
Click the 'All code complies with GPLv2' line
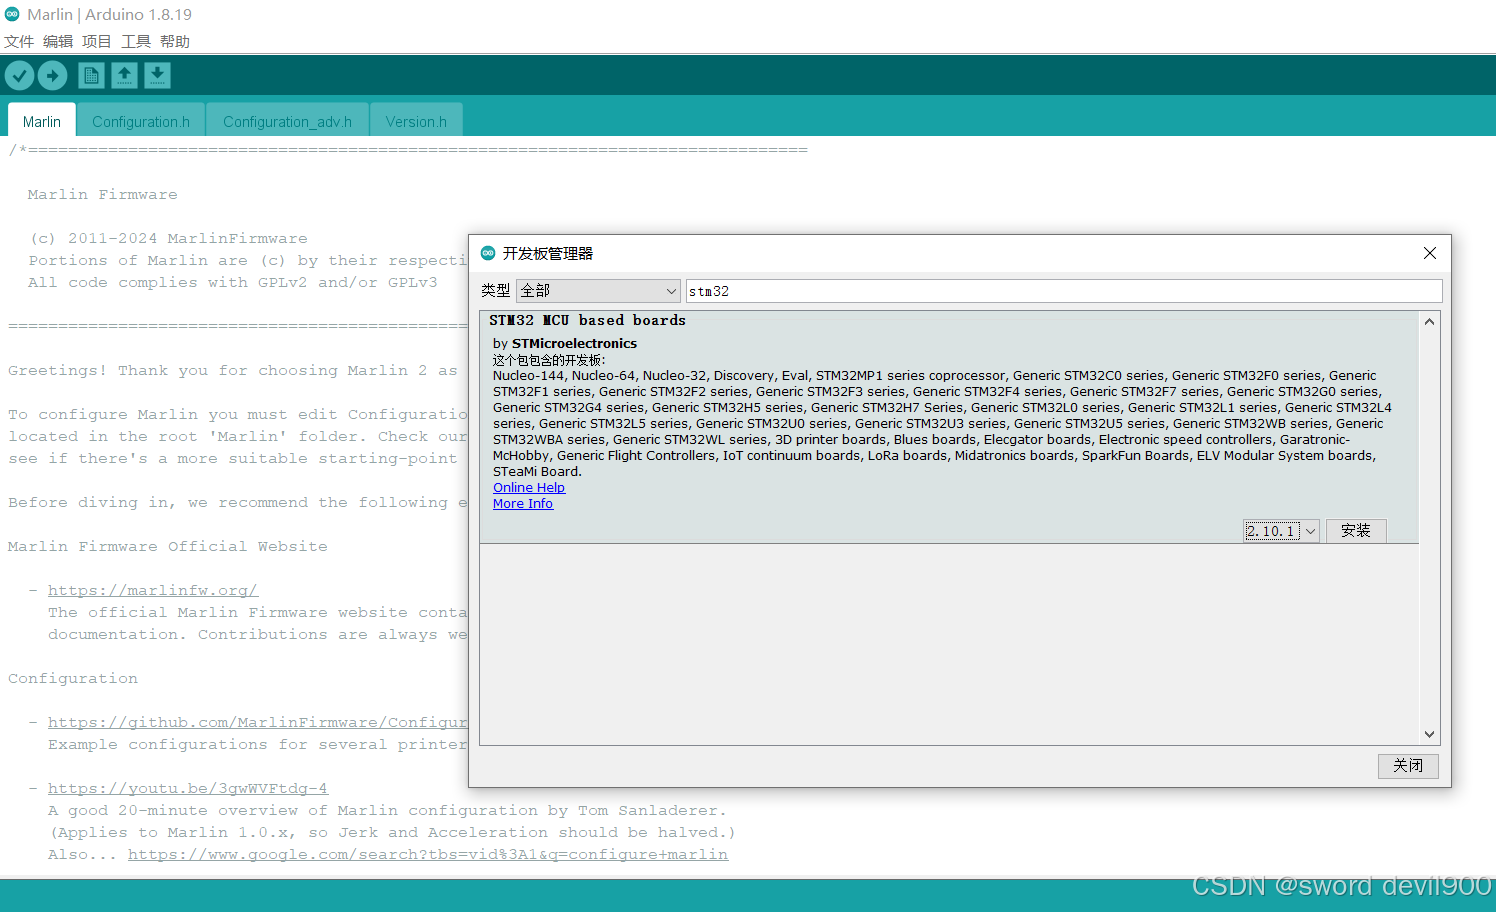click(233, 282)
